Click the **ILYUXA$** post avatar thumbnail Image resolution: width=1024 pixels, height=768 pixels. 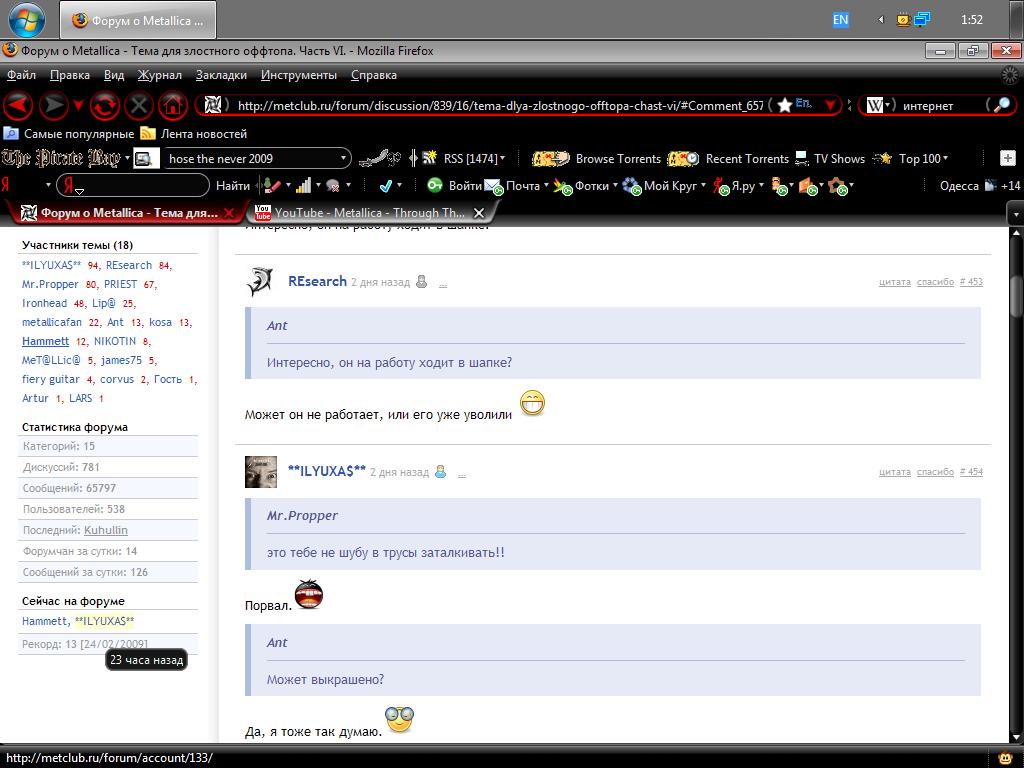[x=261, y=472]
